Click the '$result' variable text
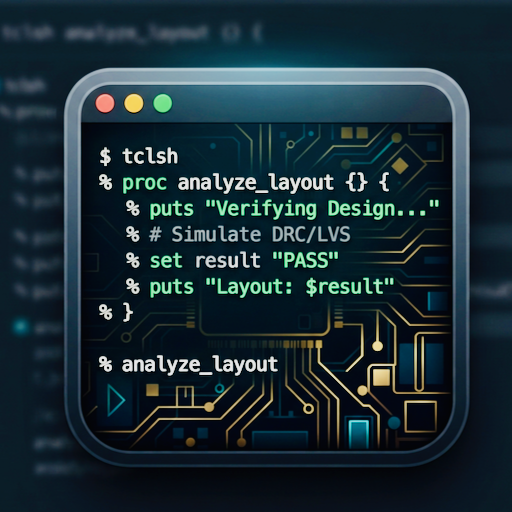The width and height of the screenshot is (512, 512). point(345,287)
